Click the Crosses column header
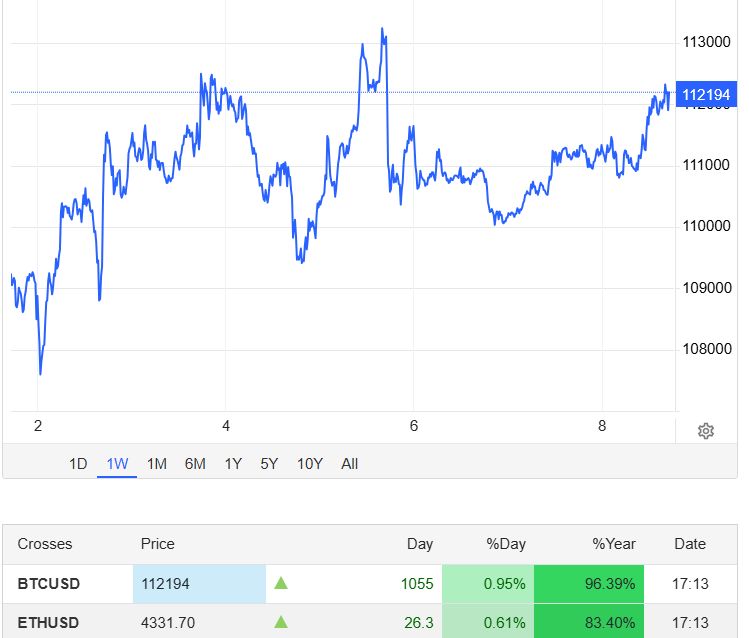Viewport: 749px width, 638px height. 45,544
